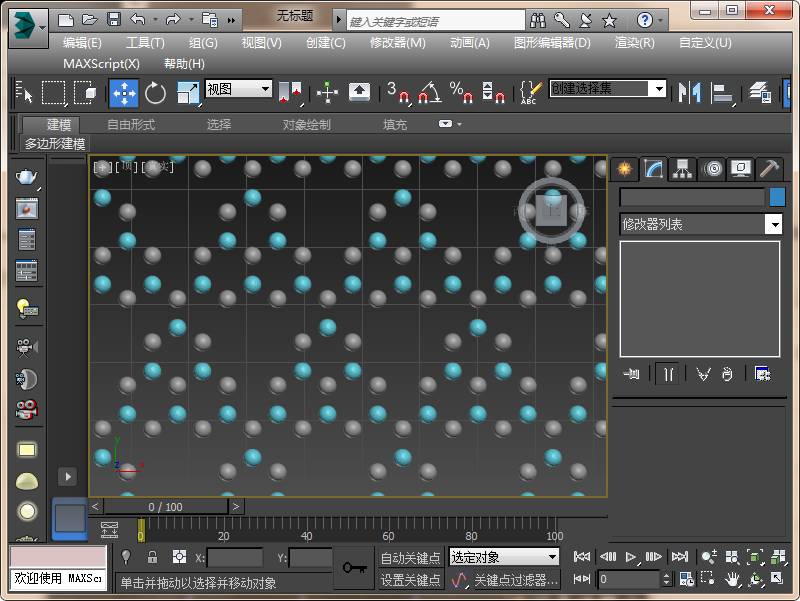Open the 渲染(R) menu
Image resolution: width=800 pixels, height=601 pixels.
pyautogui.click(x=635, y=43)
